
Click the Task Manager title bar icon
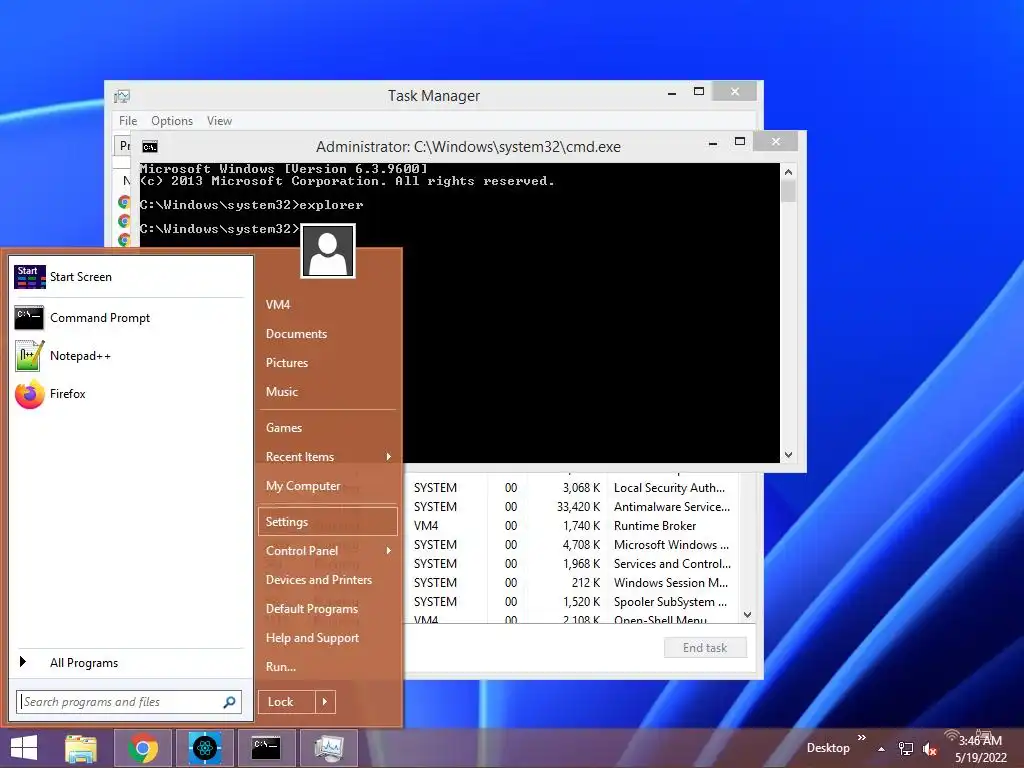click(x=122, y=96)
